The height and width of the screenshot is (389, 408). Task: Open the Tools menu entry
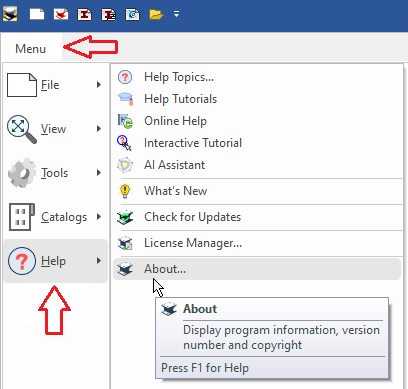55,173
